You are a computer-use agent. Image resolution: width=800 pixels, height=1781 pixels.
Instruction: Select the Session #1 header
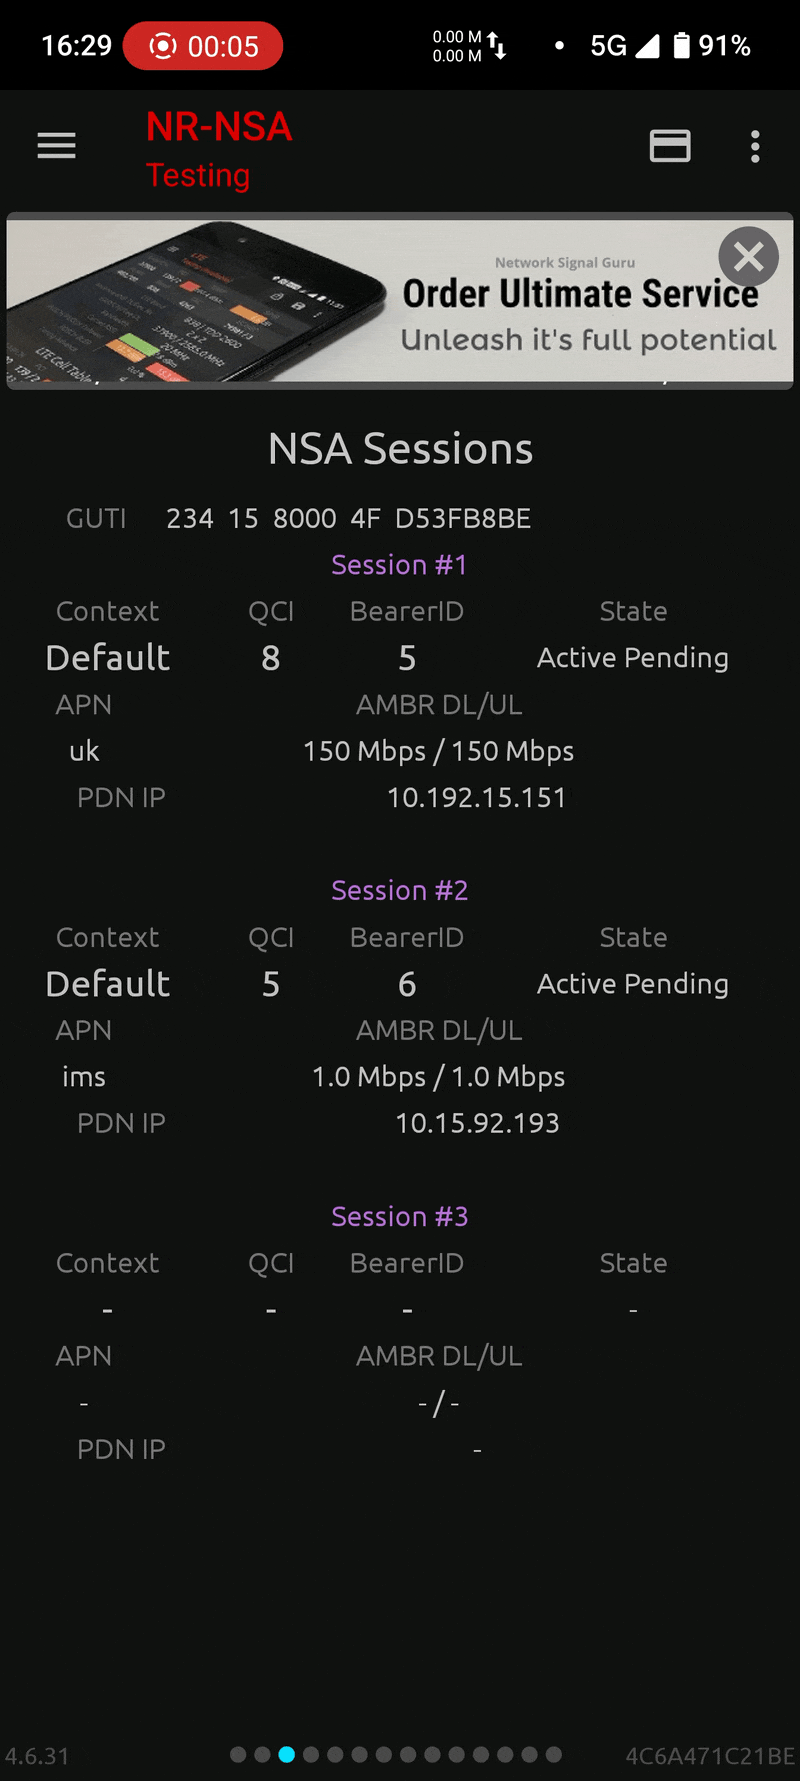point(399,565)
